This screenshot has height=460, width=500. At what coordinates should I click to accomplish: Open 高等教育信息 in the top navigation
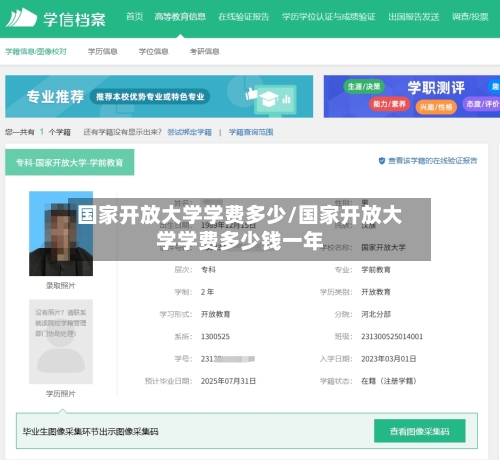point(180,17)
